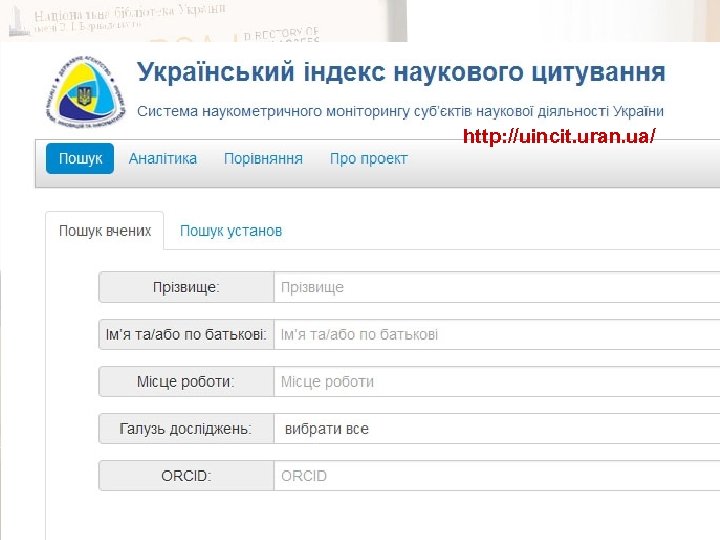Expand the Галузь досліджень dropdown
Viewport: 720px width, 540px height.
click(x=497, y=429)
